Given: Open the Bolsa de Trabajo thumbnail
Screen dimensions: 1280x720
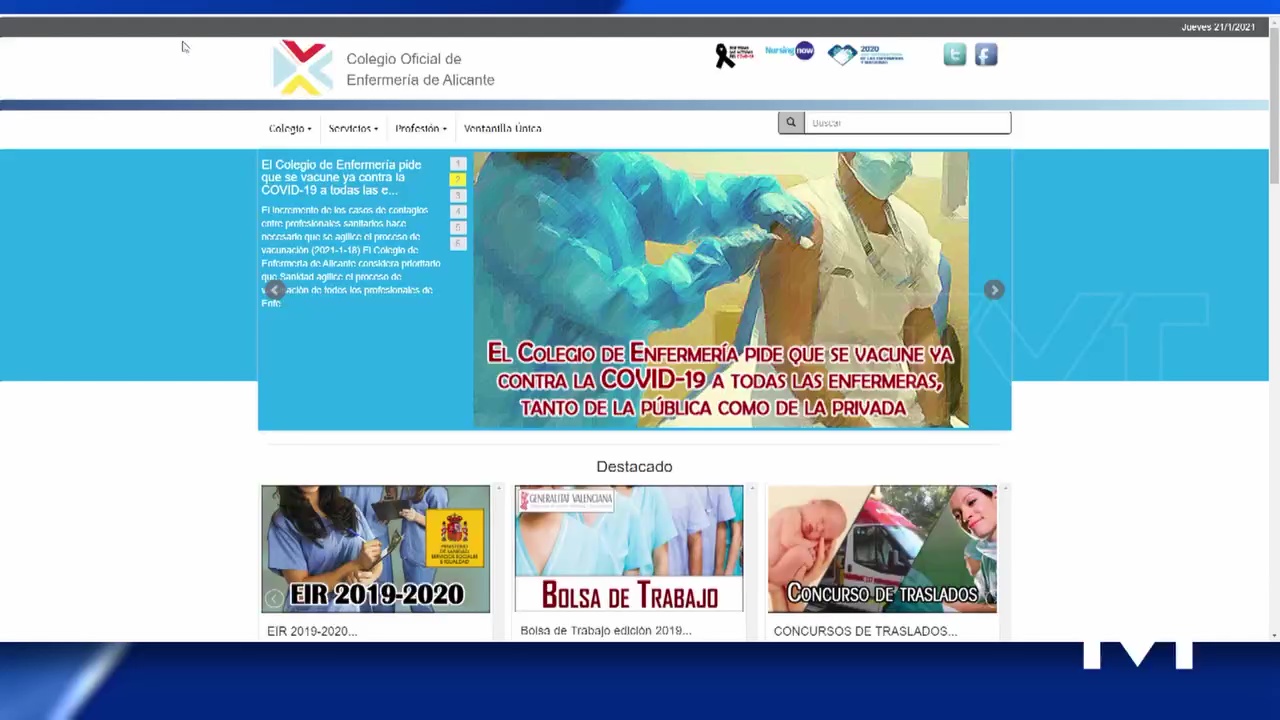Looking at the screenshot, I should click(629, 549).
